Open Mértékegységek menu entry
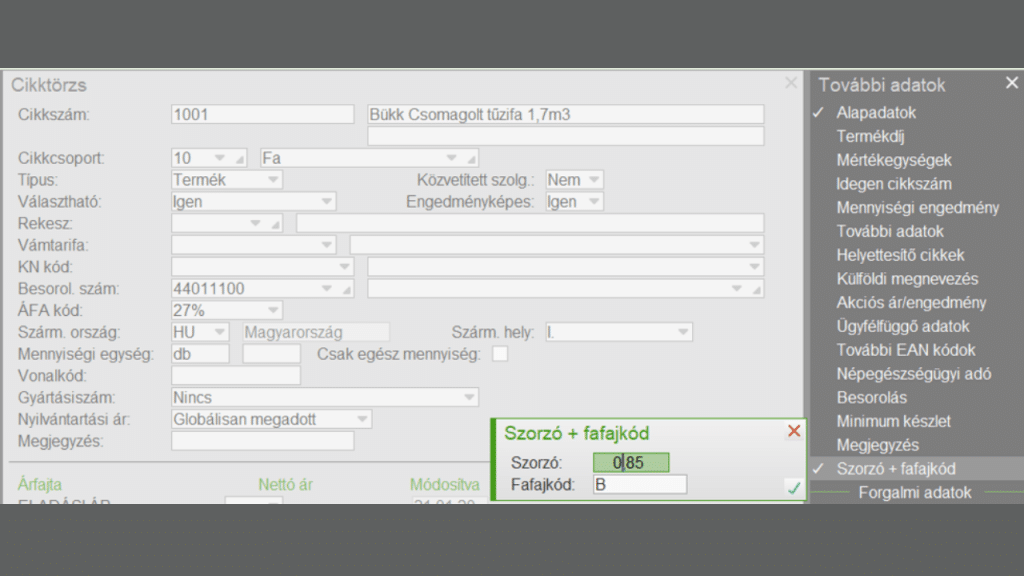The height and width of the screenshot is (576, 1024). (x=894, y=160)
